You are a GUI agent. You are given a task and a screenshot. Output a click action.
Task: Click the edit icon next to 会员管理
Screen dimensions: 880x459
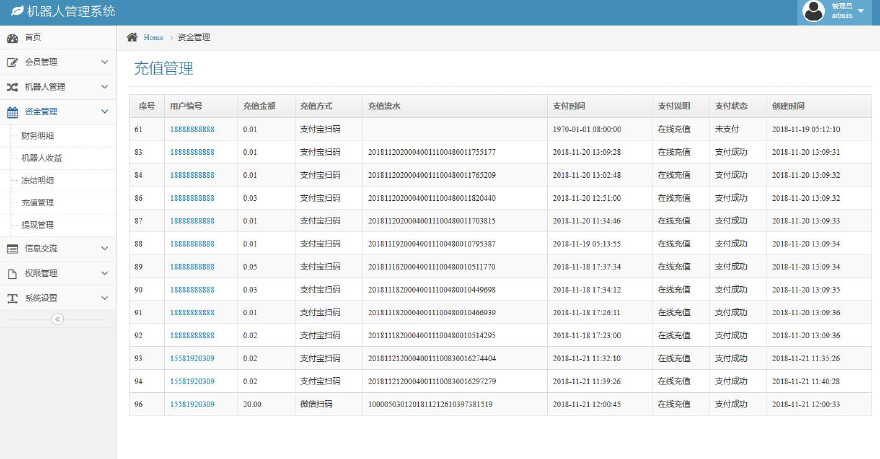(x=13, y=62)
